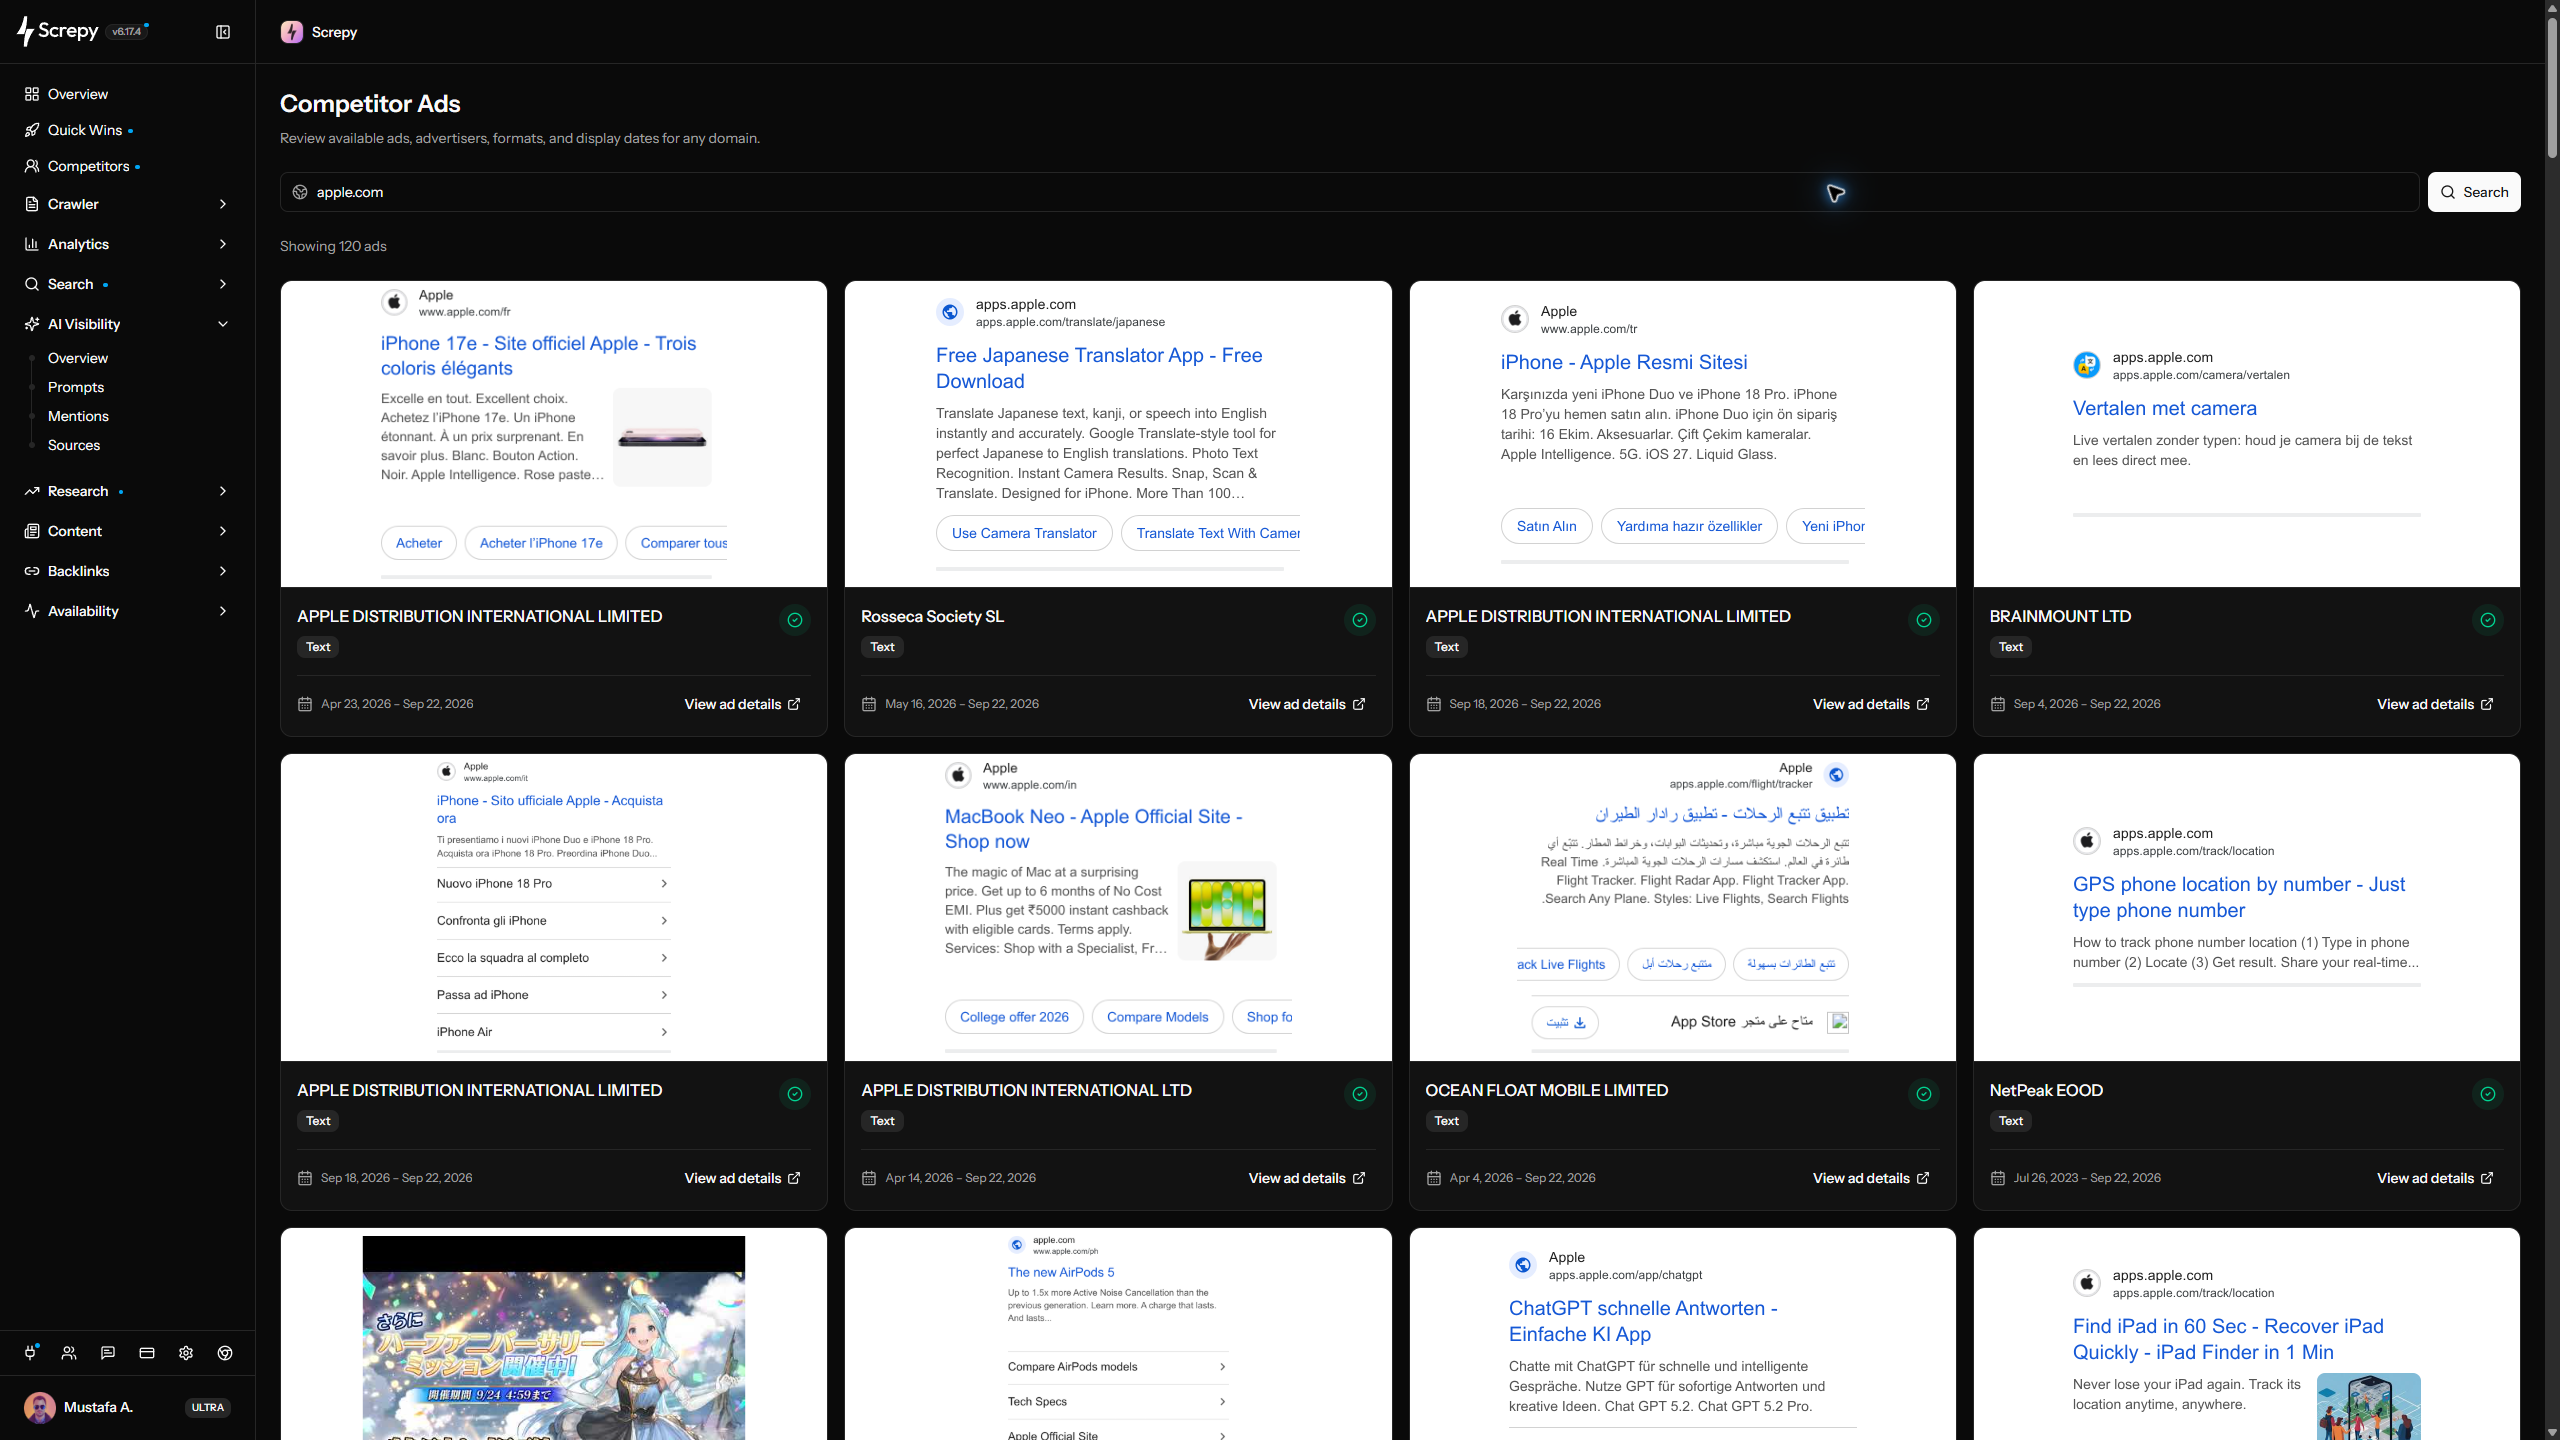Click 'Compare AirPods models' row in AirPods ad

click(1117, 1367)
